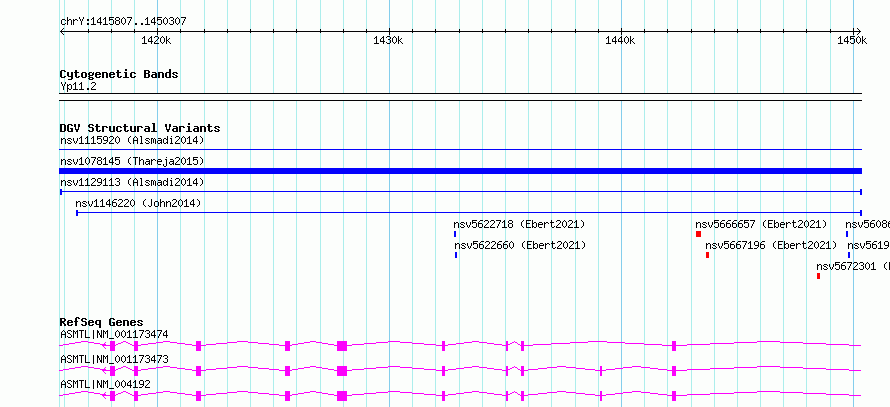This screenshot has height=407, width=890.
Task: Click the largest exon of transcript NM_004192
Action: pyautogui.click(x=342, y=396)
